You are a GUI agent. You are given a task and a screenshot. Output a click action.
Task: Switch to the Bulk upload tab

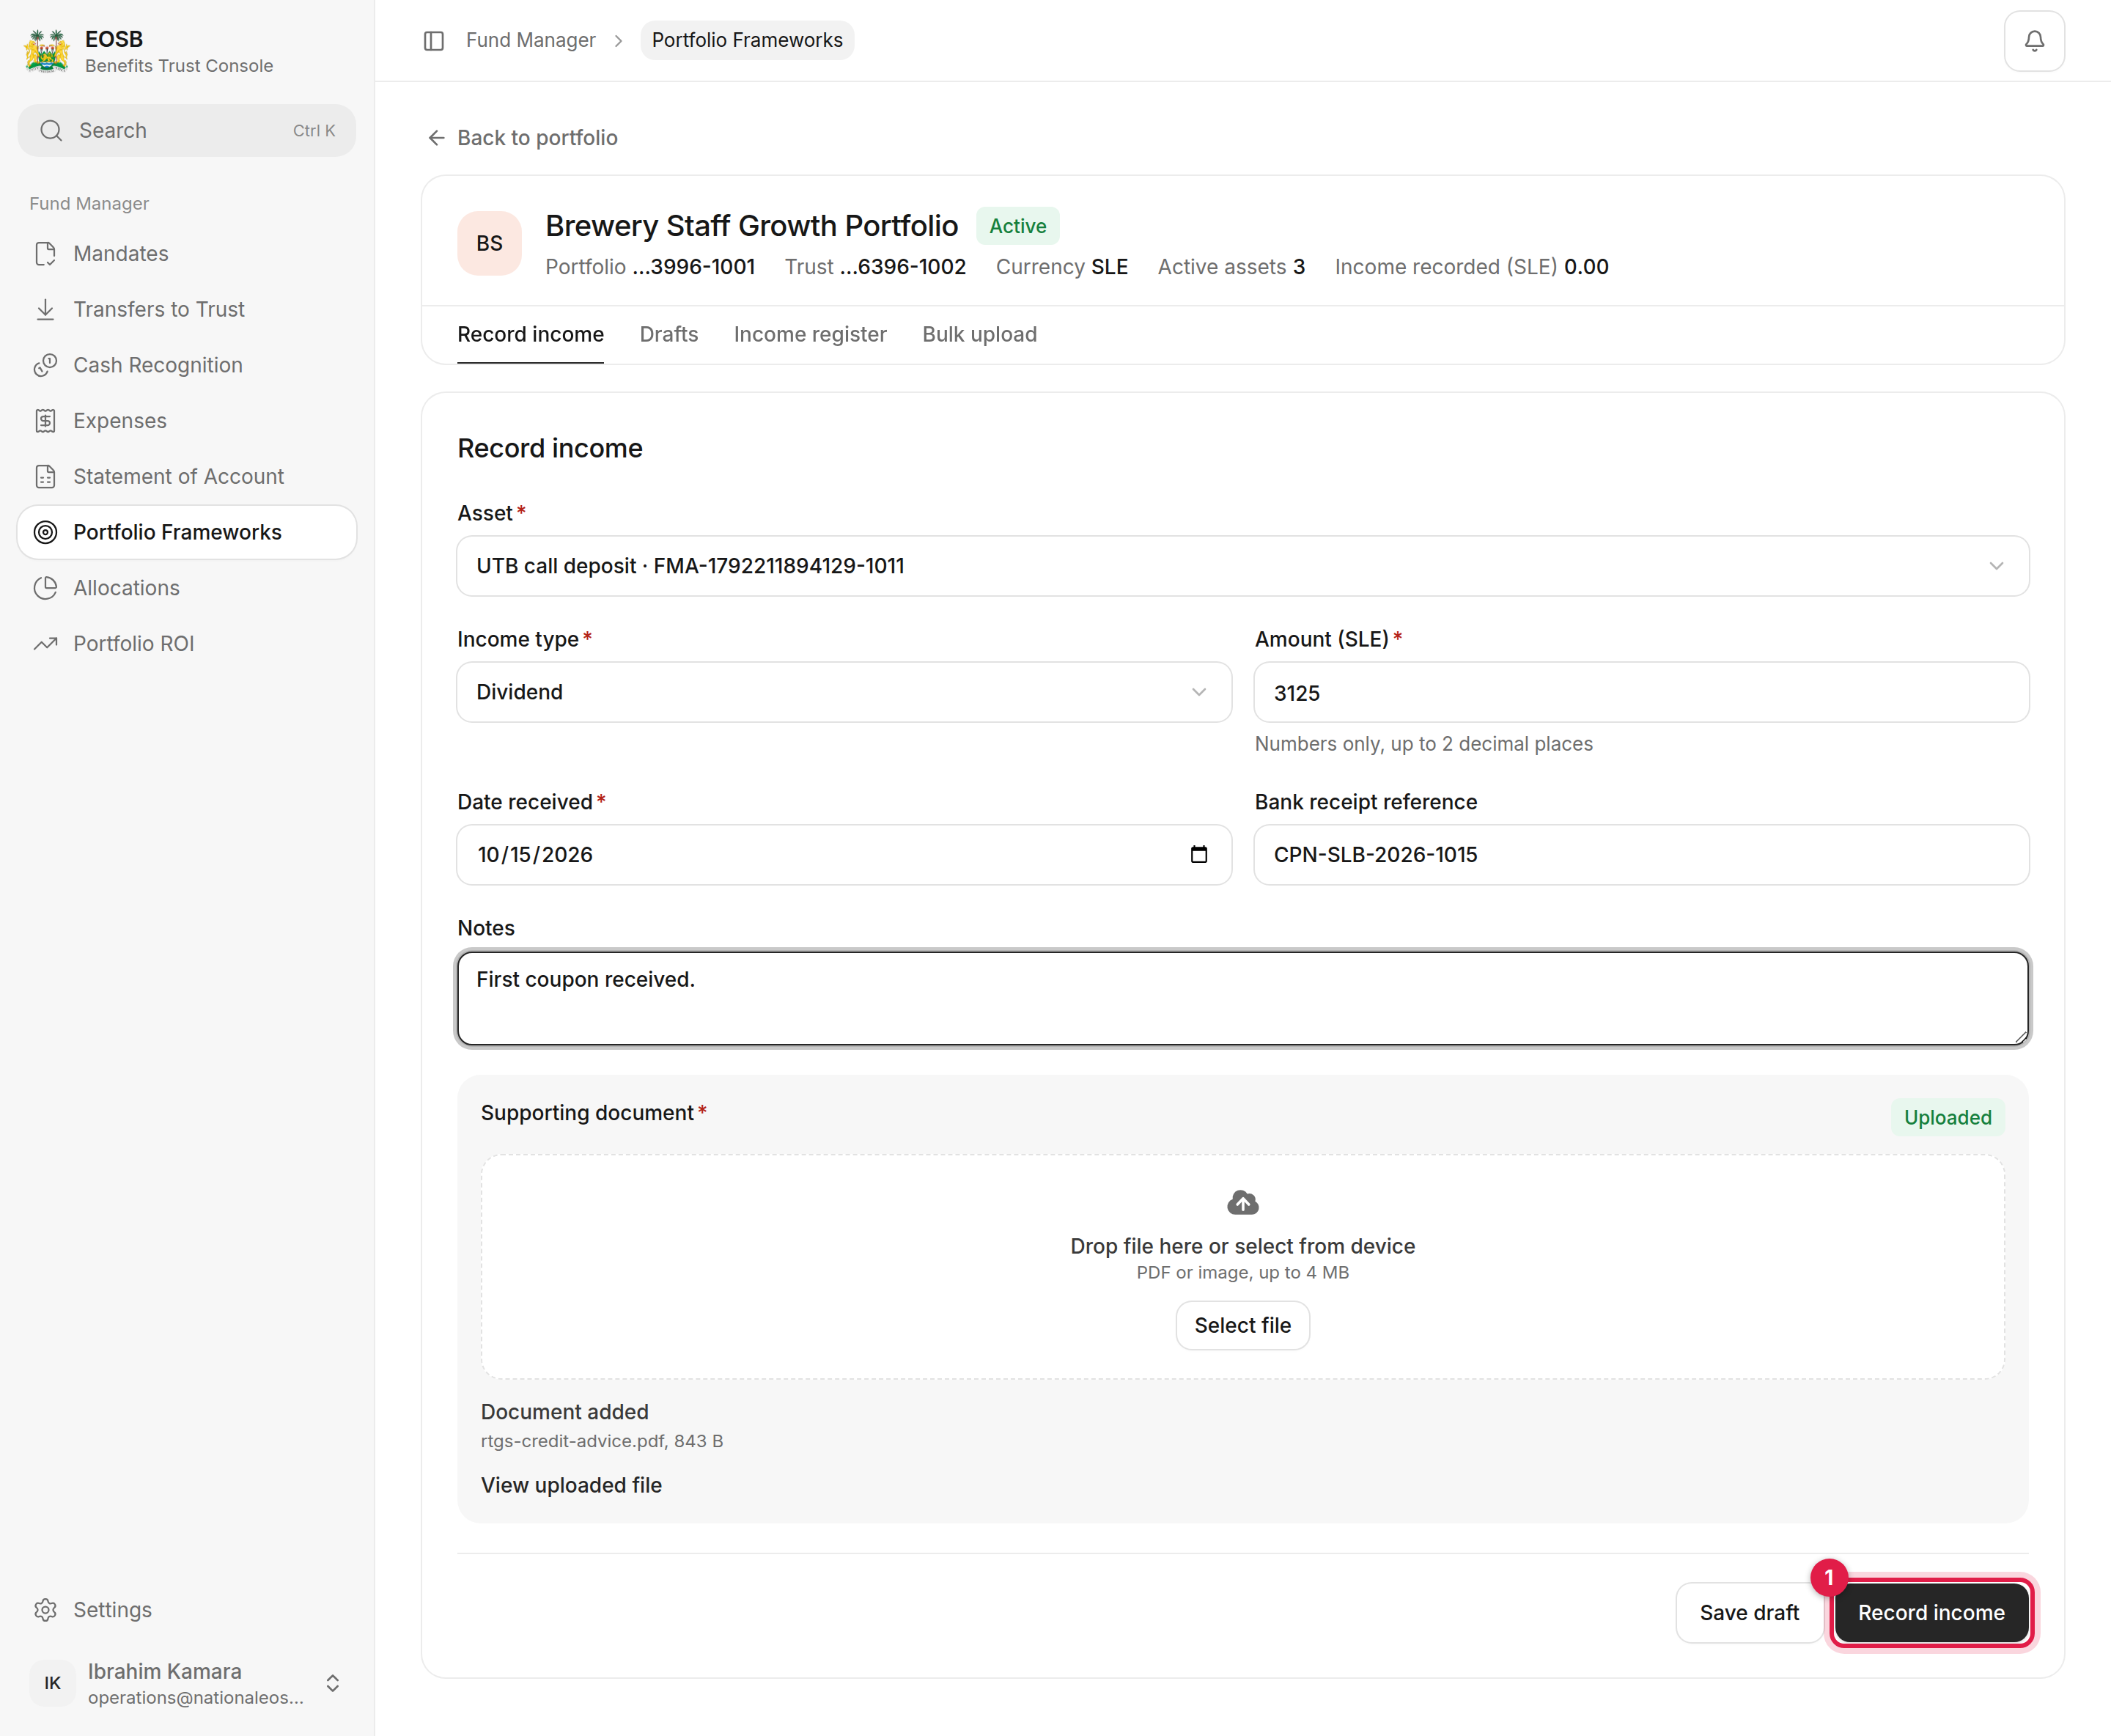[979, 335]
